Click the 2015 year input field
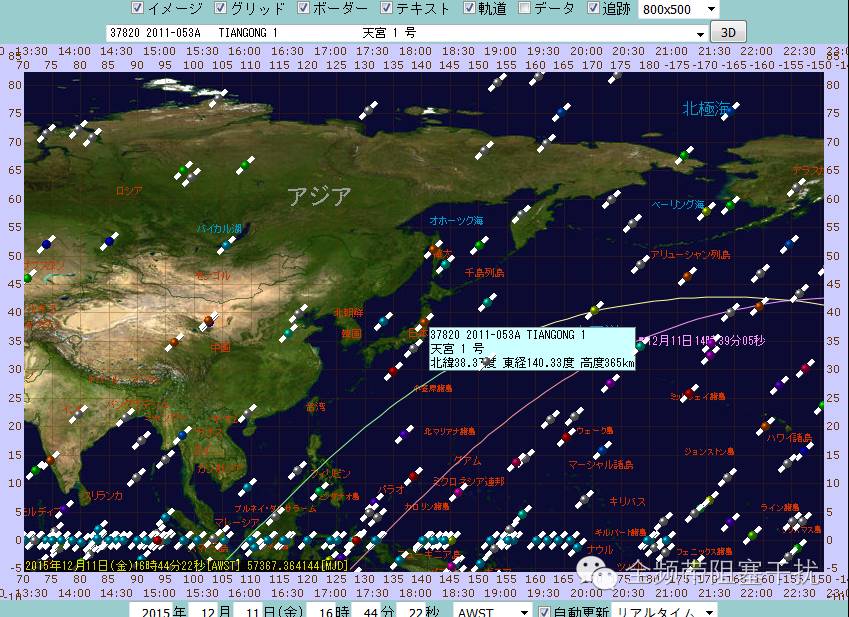 click(x=152, y=612)
